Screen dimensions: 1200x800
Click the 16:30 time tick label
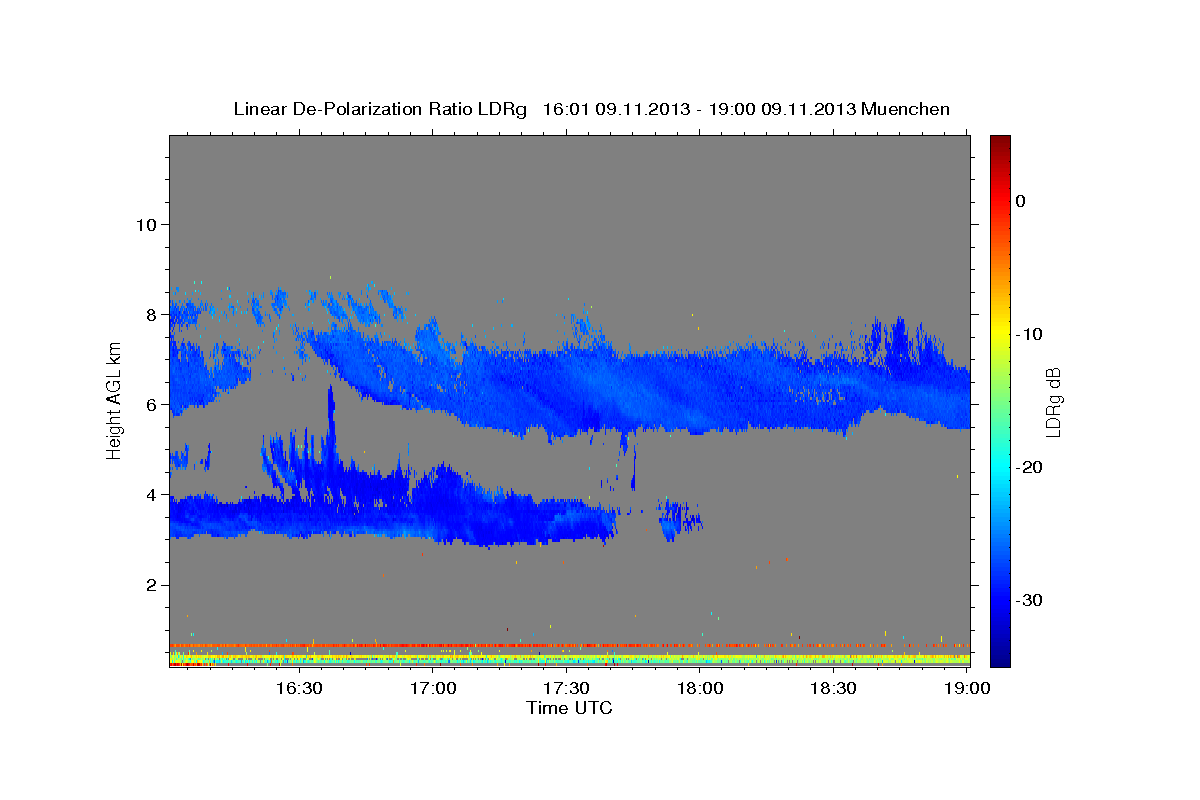tap(299, 689)
